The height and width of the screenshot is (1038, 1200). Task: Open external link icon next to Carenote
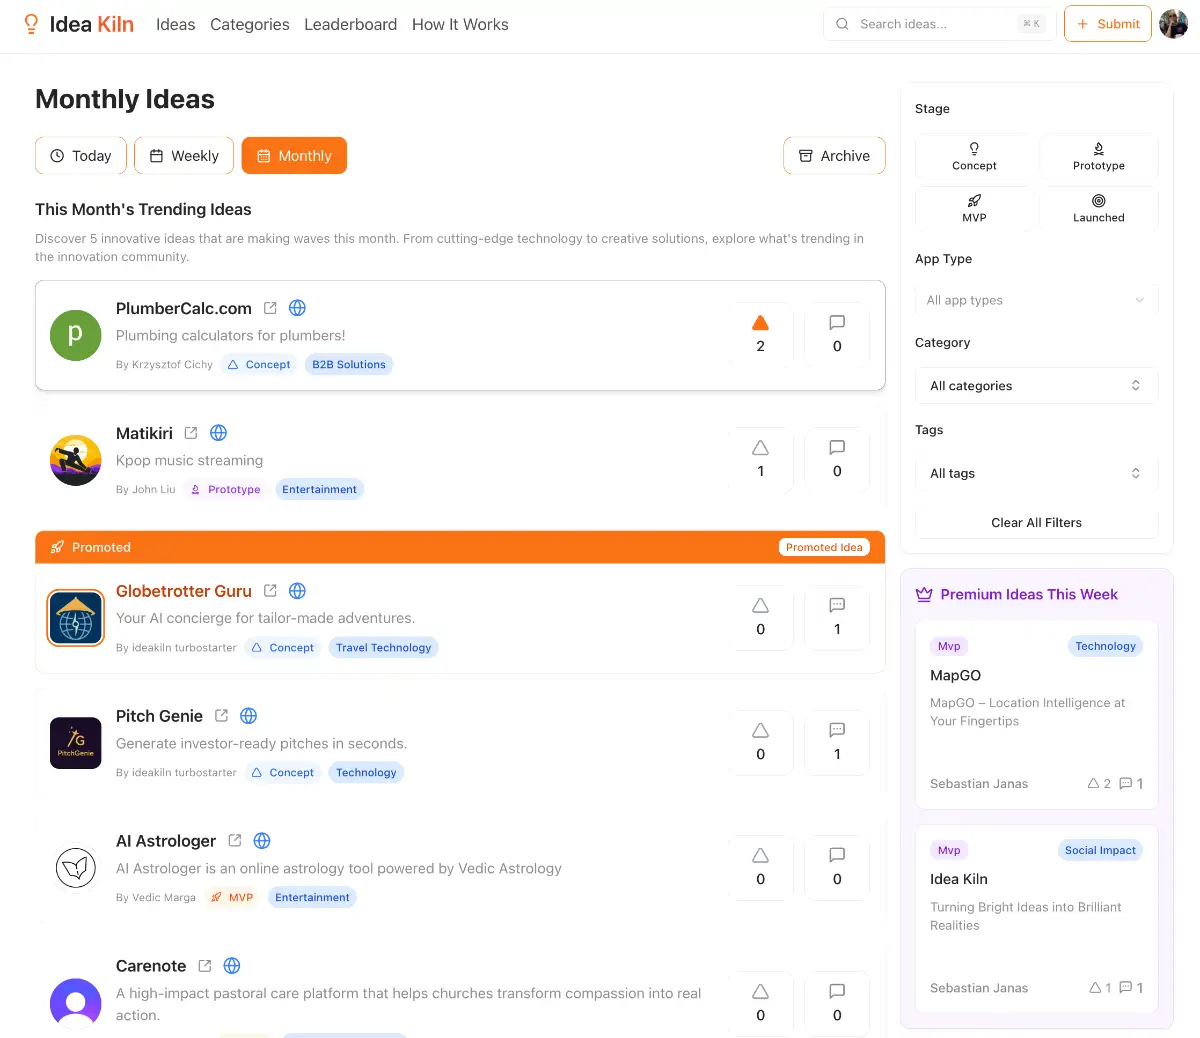coord(205,966)
